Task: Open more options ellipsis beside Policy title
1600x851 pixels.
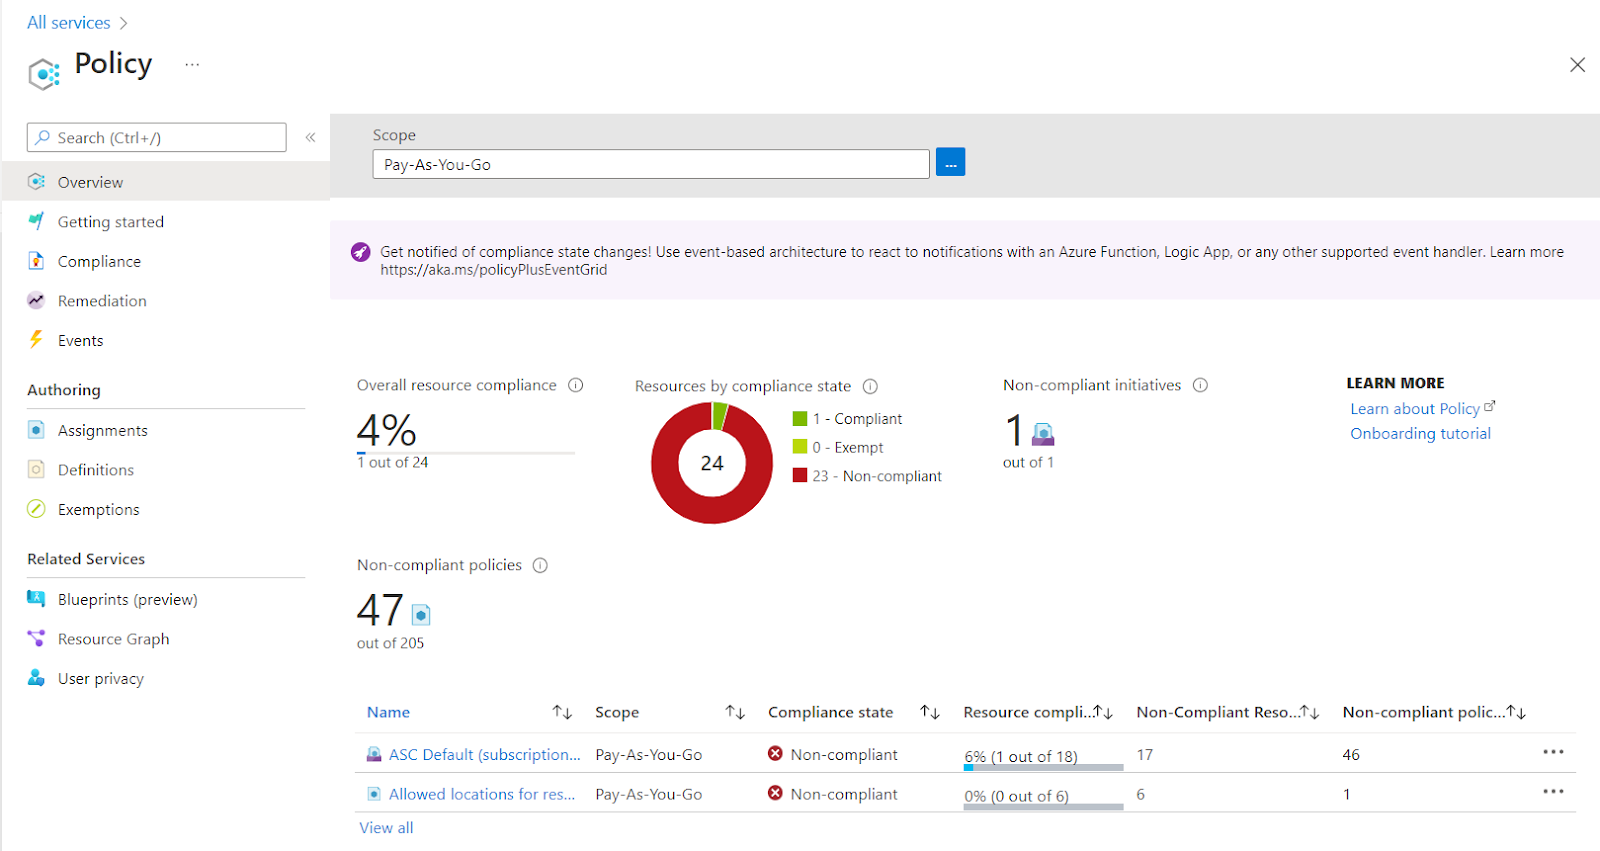Action: coord(192,65)
